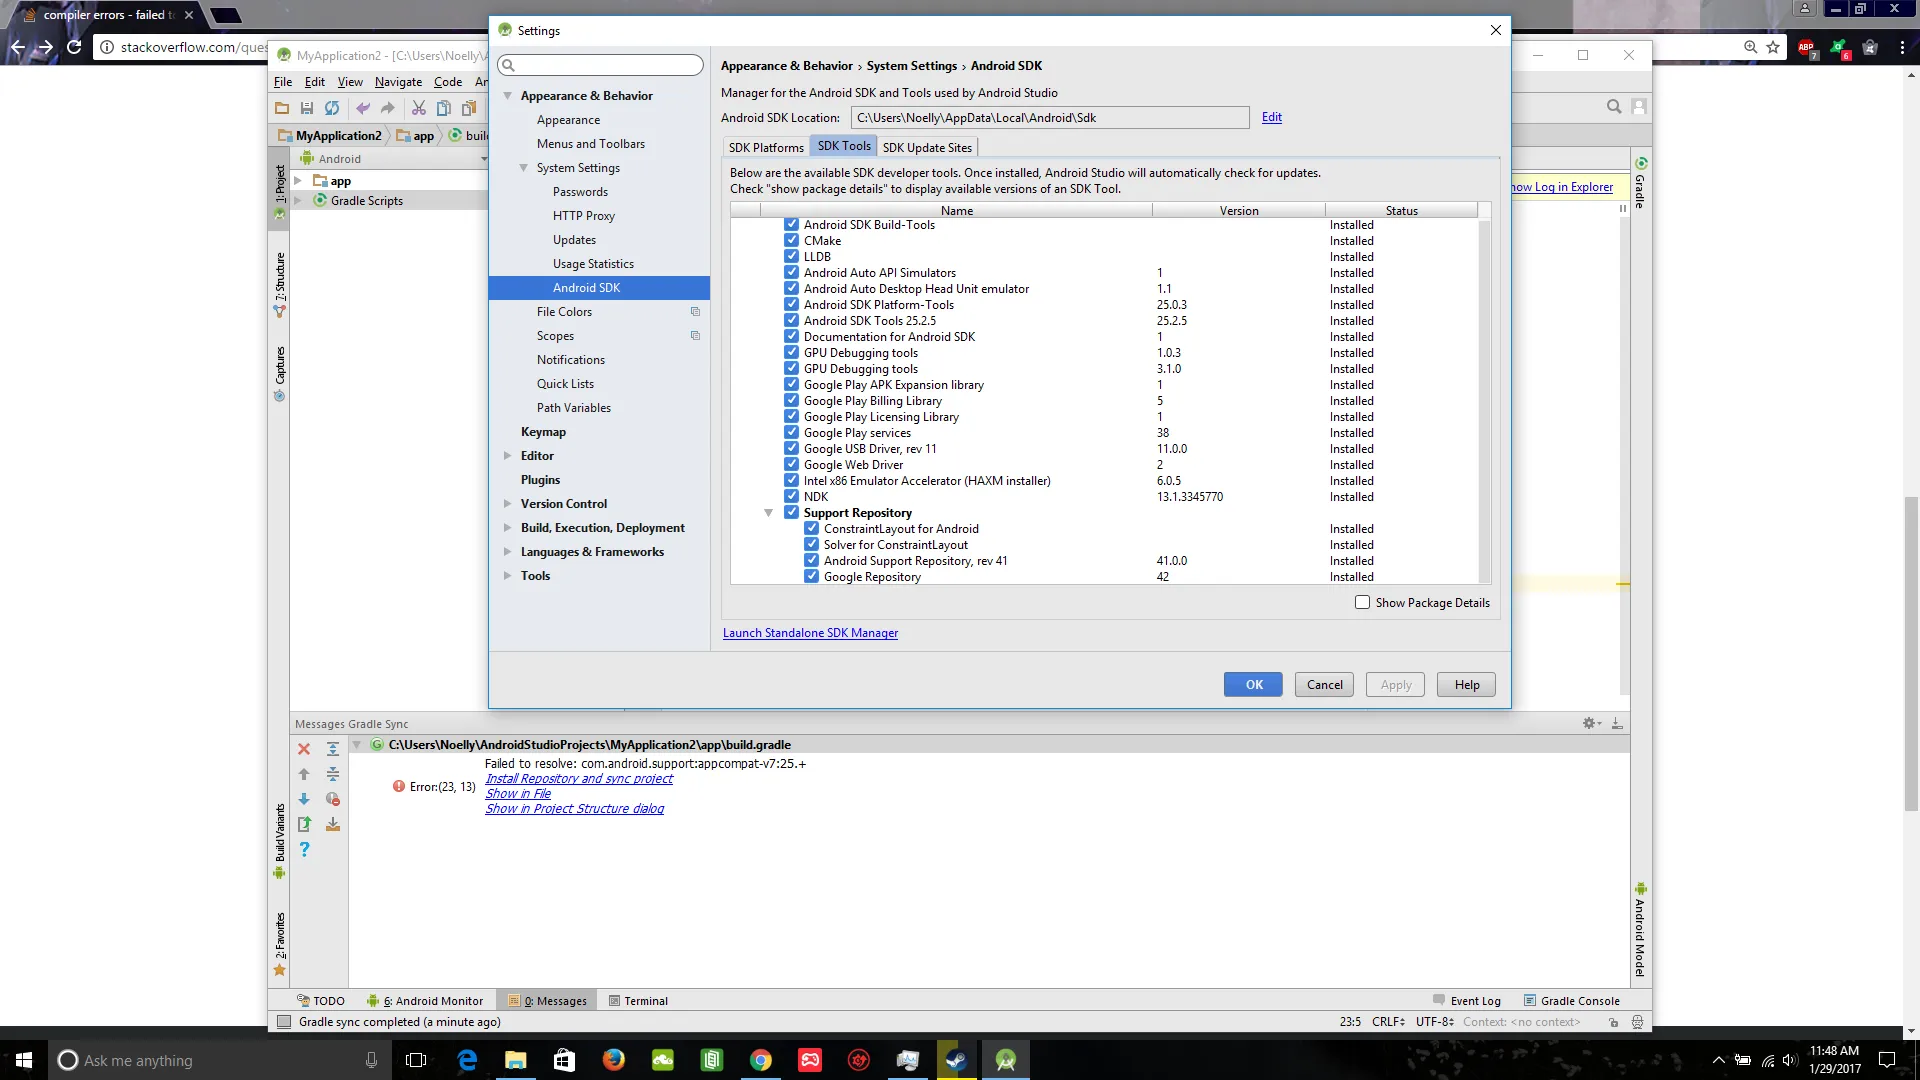Click the Export to text file icon
Screen dimensions: 1920x1080
tap(304, 824)
